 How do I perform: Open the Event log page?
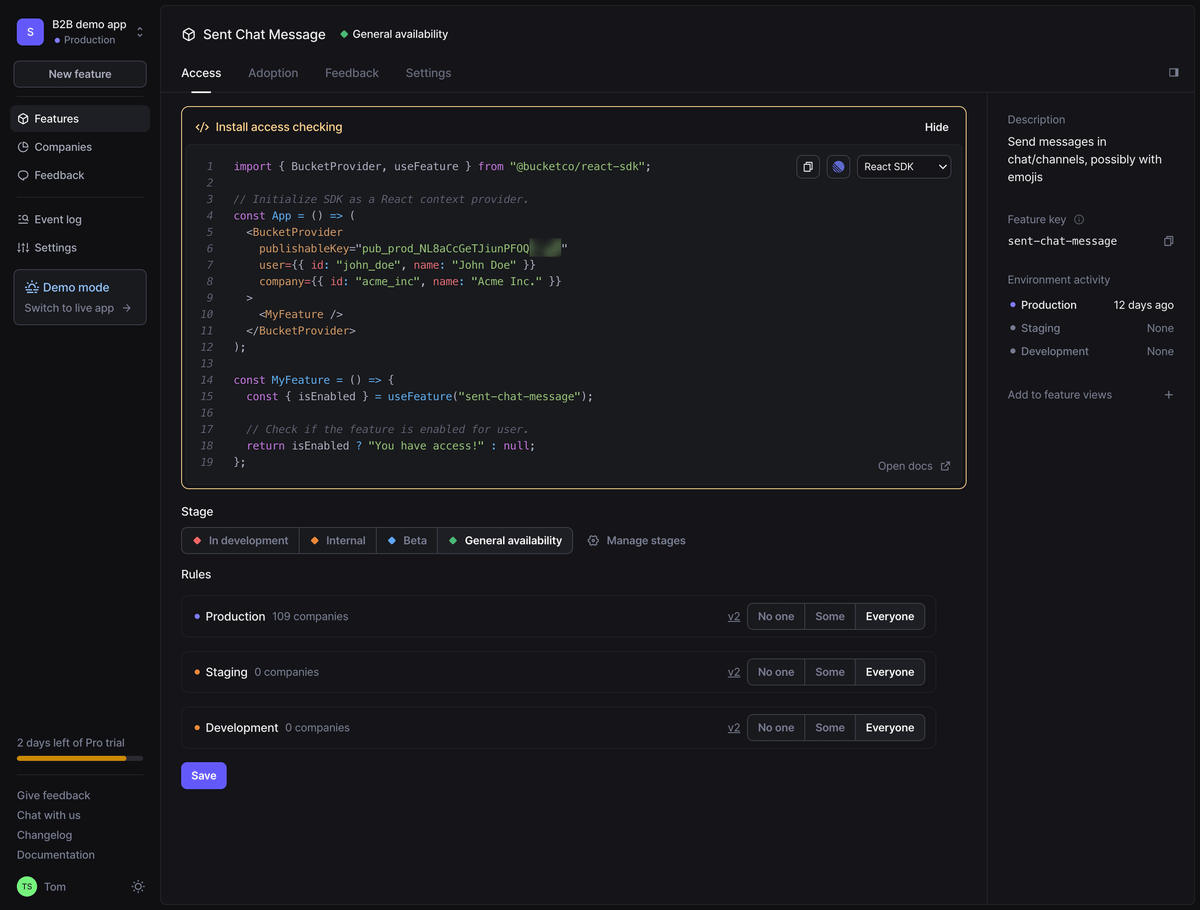(80, 219)
